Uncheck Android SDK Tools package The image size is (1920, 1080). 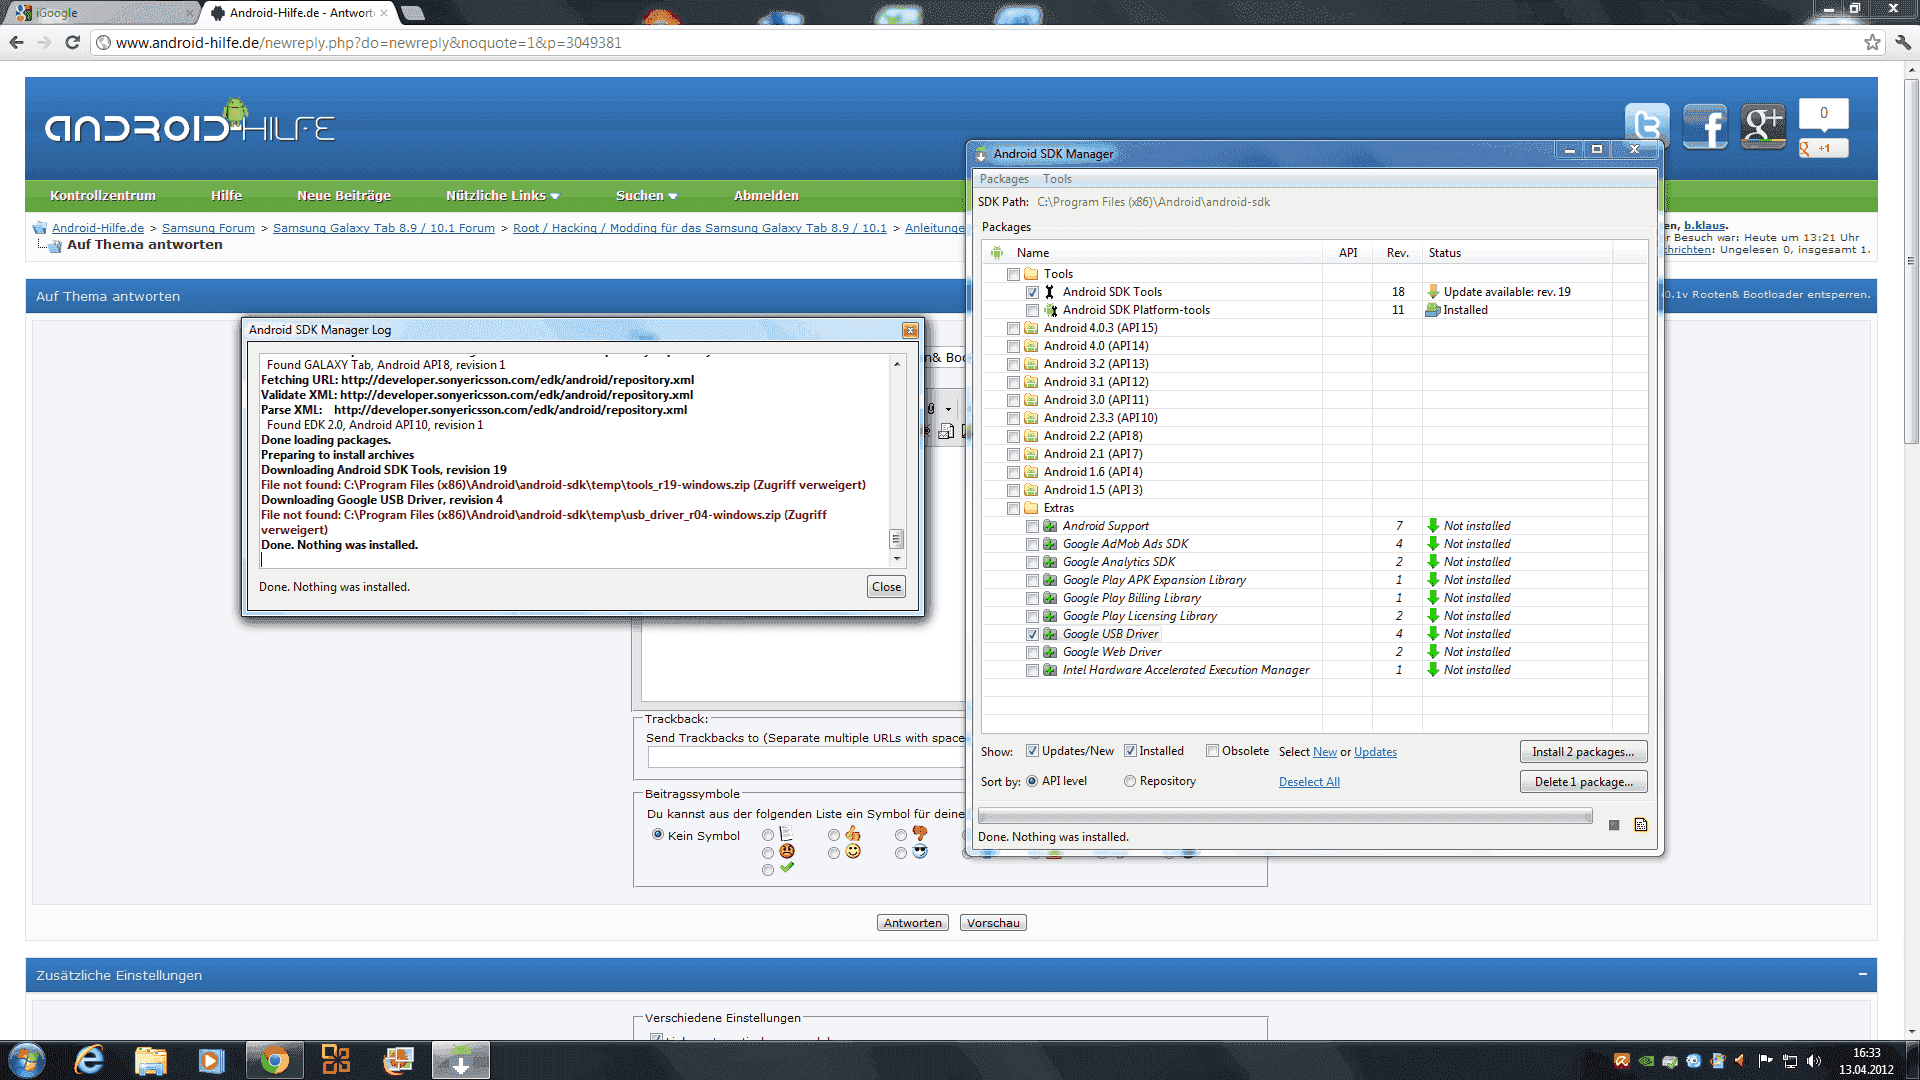[x=1032, y=292]
